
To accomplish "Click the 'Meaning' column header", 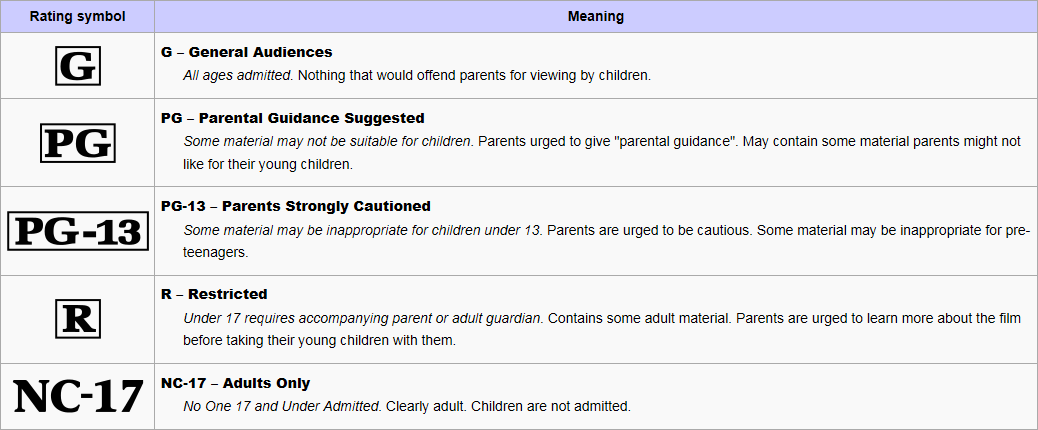I will click(x=596, y=17).
